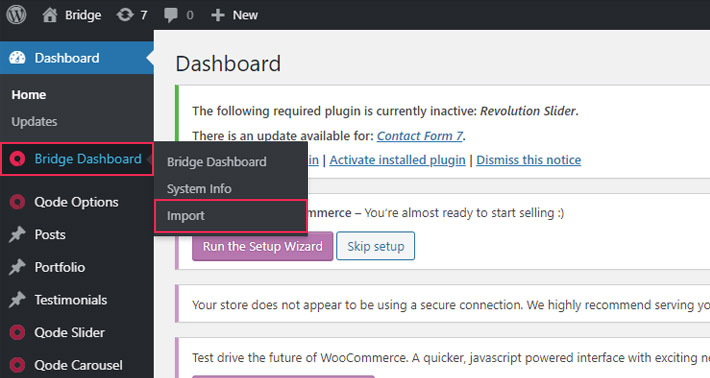Screen dimensions: 710x378
Task: Click the Qode Options icon
Action: (18, 202)
